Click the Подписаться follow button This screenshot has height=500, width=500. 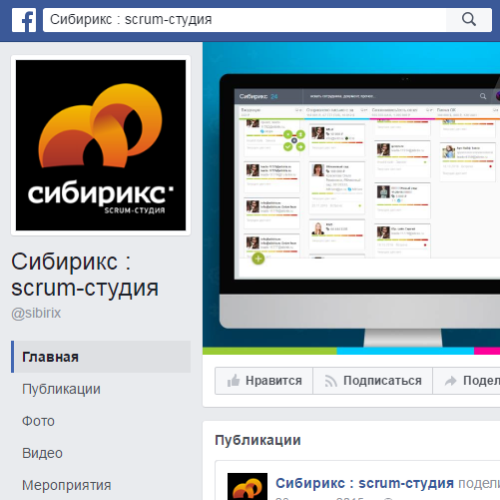(373, 381)
